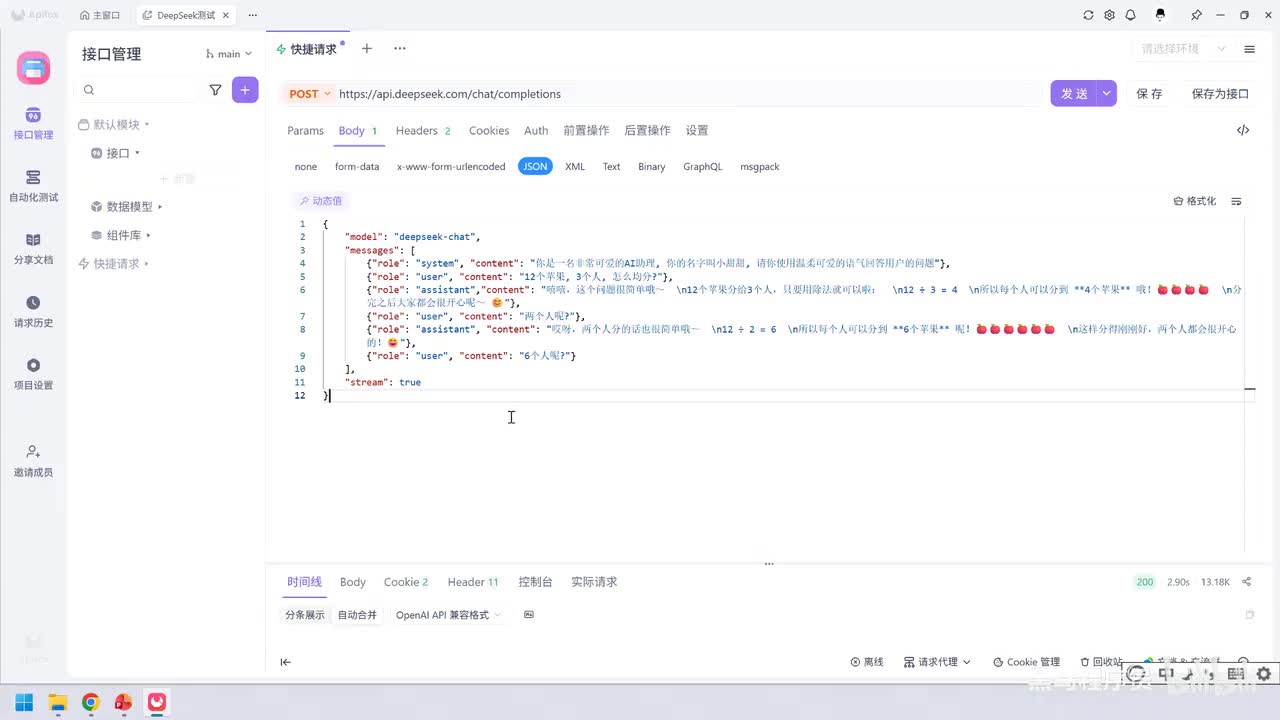Open the 请求代理 dropdown
The width and height of the screenshot is (1280, 720).
click(x=937, y=662)
